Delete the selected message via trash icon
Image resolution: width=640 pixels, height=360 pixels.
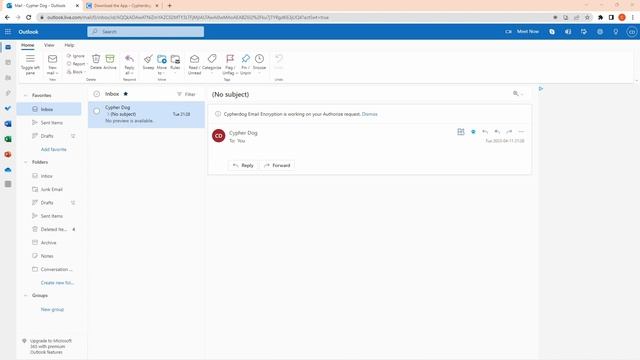[x=96, y=59]
